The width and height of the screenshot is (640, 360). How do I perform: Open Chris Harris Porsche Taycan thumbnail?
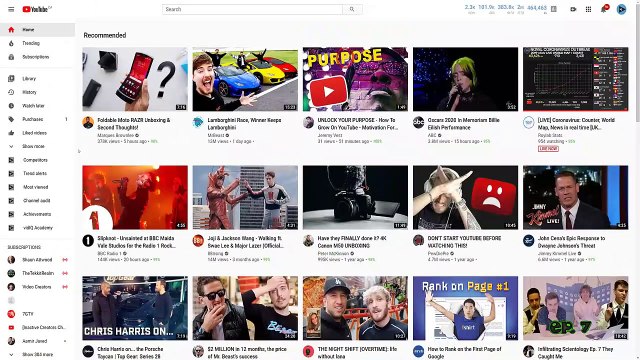pyautogui.click(x=135, y=308)
